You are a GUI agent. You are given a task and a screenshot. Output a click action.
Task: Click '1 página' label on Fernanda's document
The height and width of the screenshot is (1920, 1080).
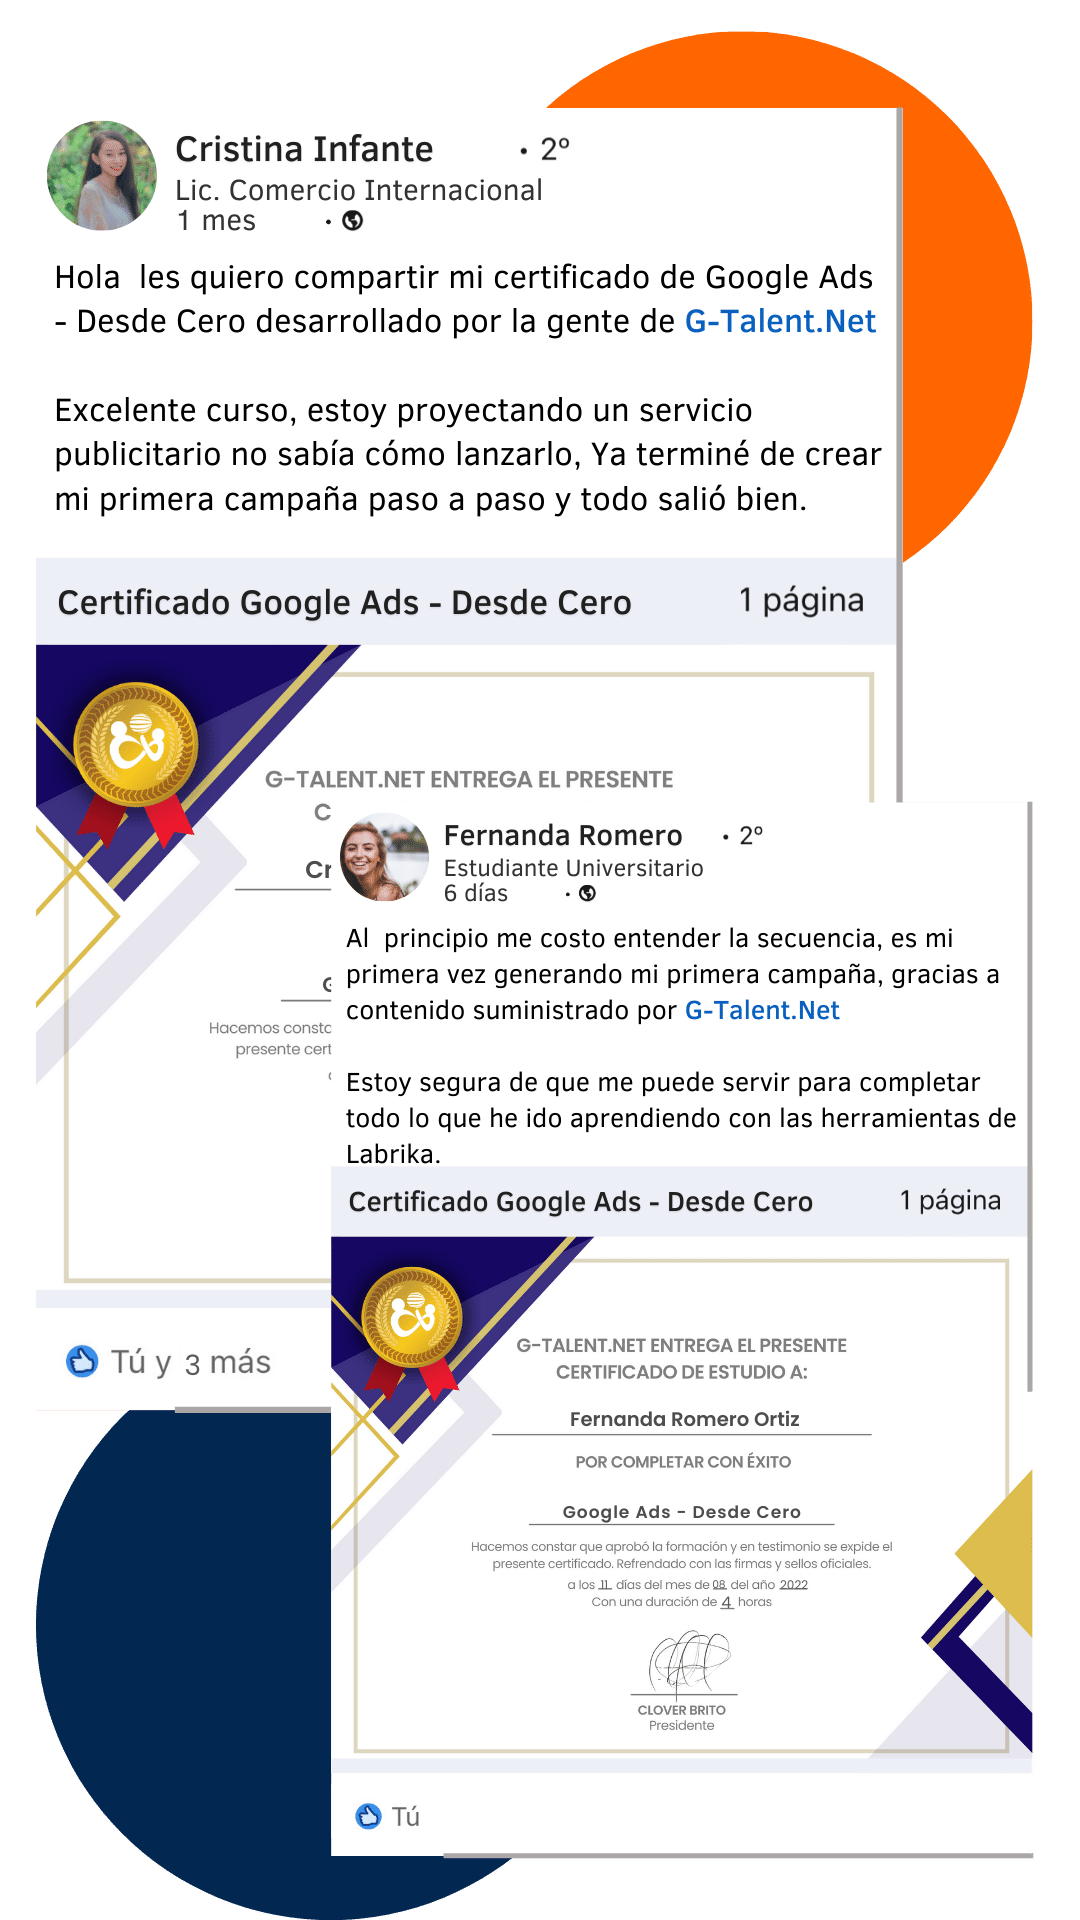(950, 1200)
